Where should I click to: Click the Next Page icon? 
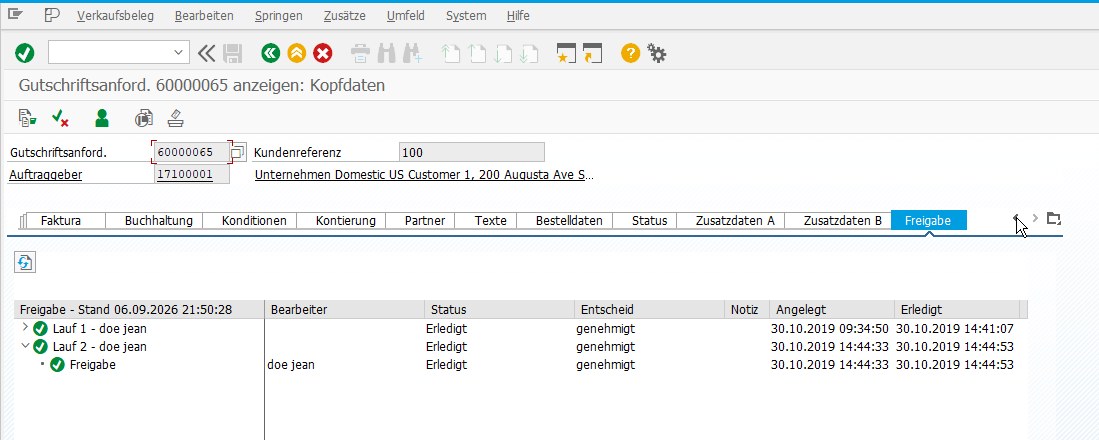click(x=503, y=53)
